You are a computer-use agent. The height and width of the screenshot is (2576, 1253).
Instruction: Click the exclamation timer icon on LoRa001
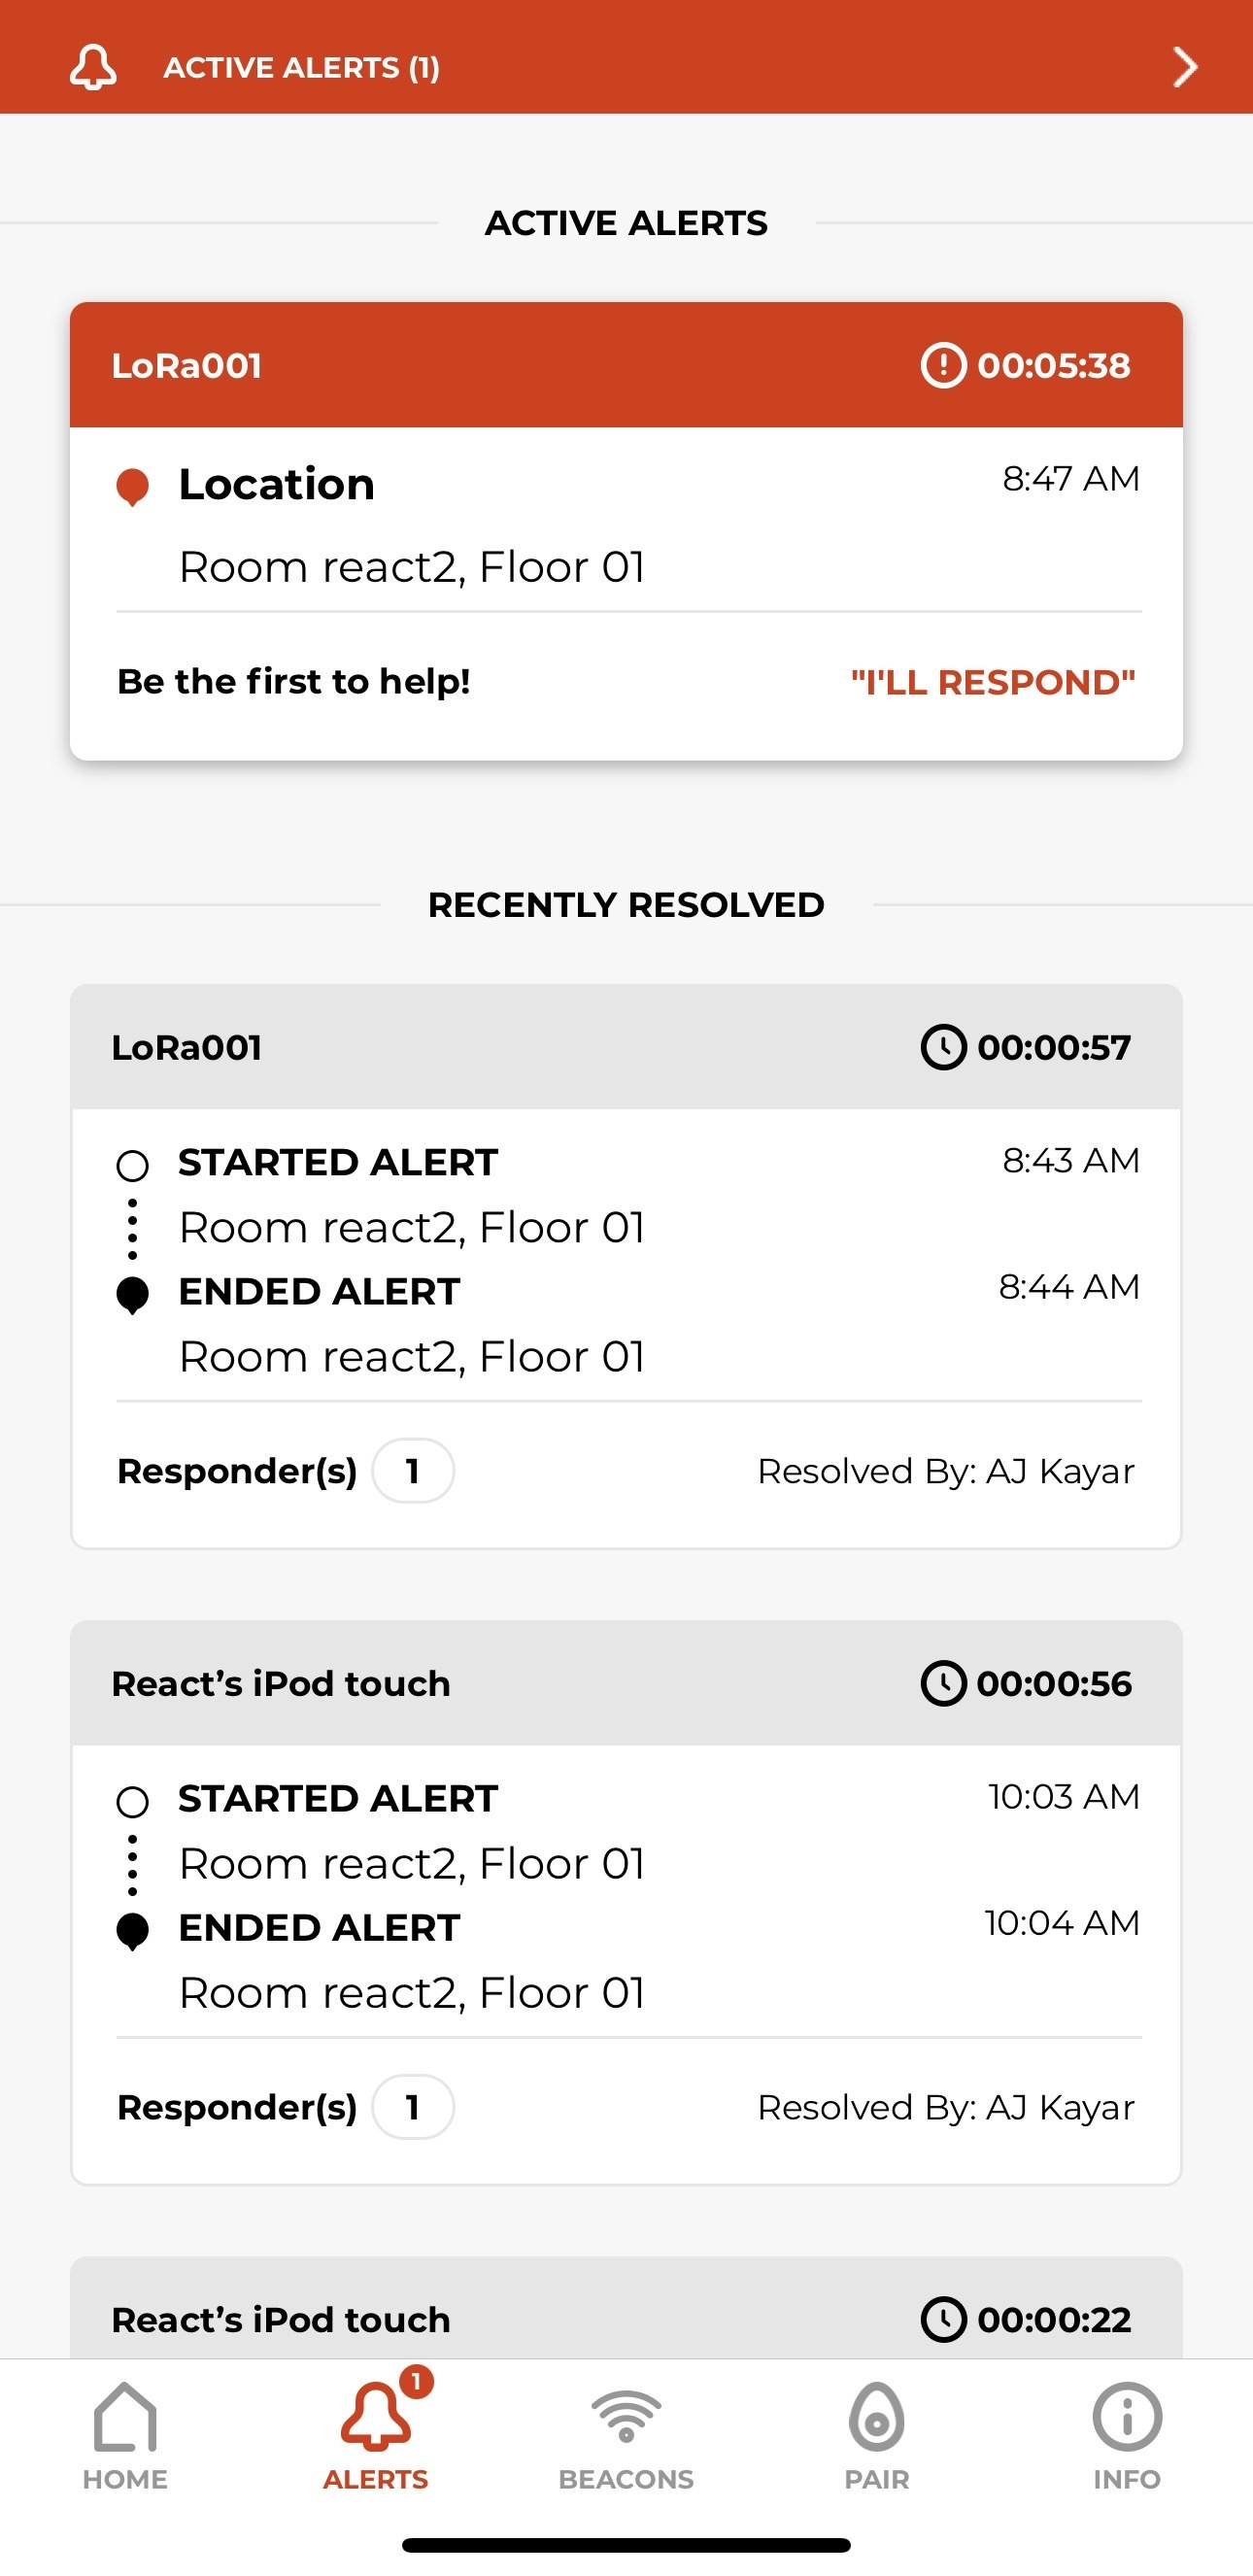point(943,365)
